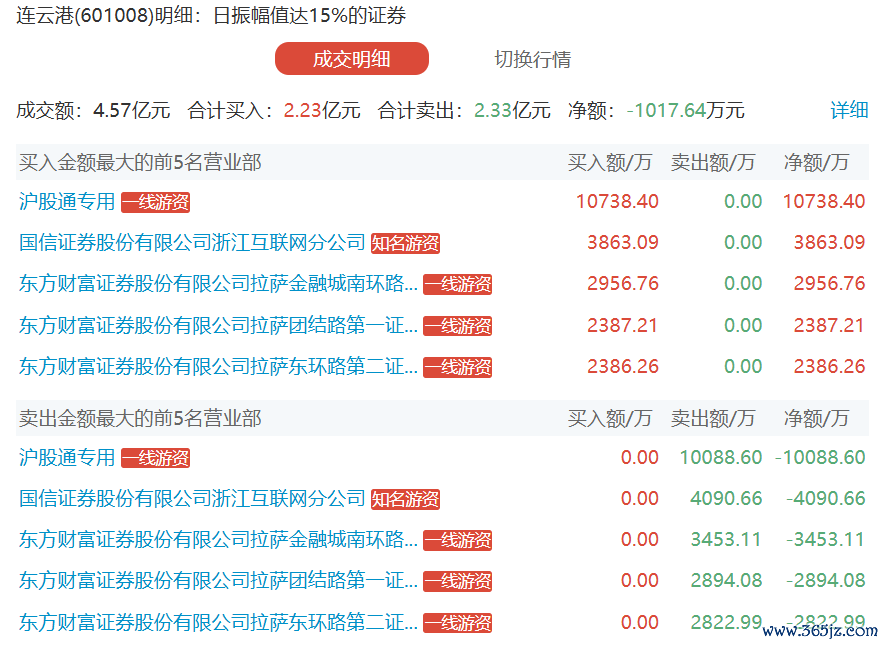Open the 详细 link
Viewport: 885px width, 646px height.
click(x=849, y=110)
